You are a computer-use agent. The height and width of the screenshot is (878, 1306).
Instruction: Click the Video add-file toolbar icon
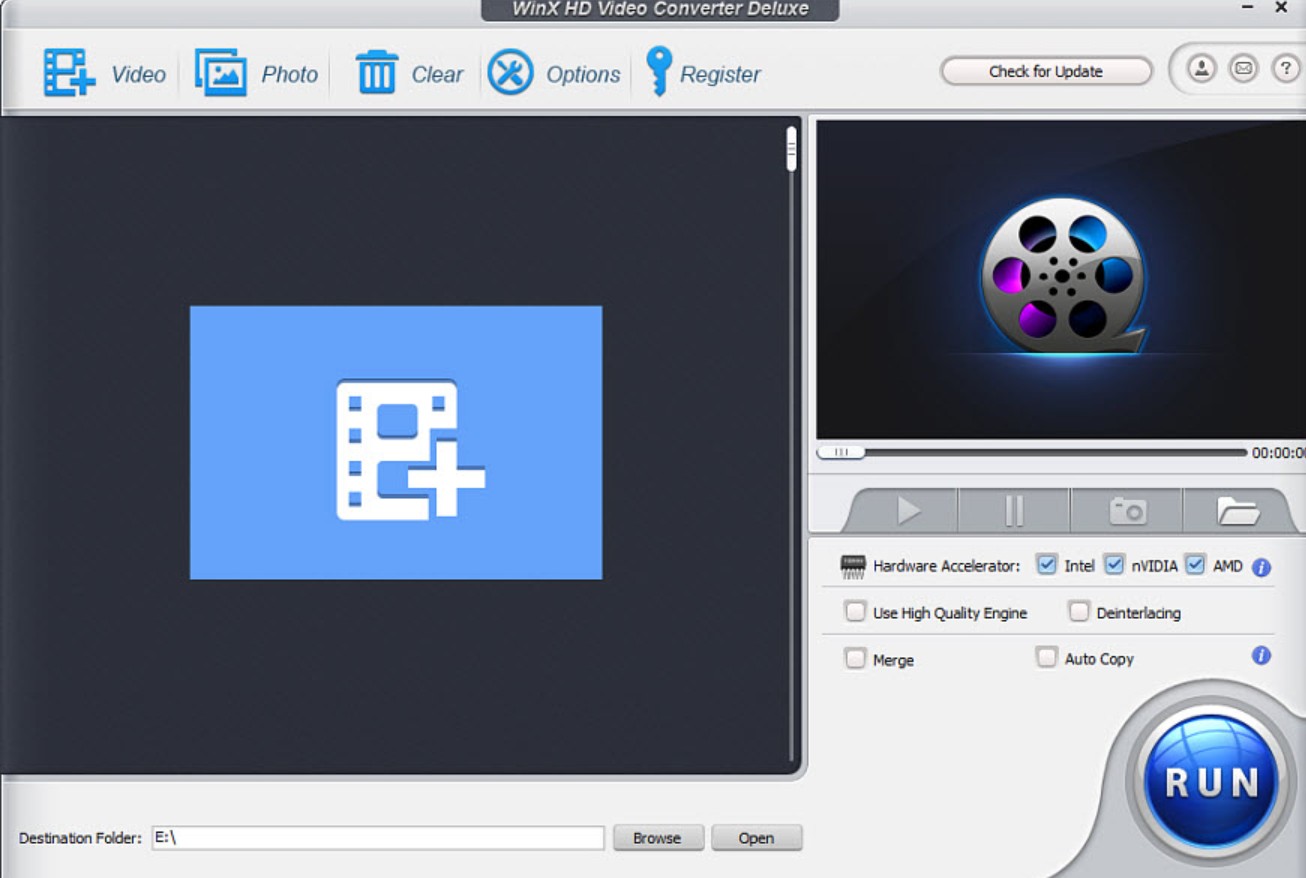pyautogui.click(x=69, y=73)
